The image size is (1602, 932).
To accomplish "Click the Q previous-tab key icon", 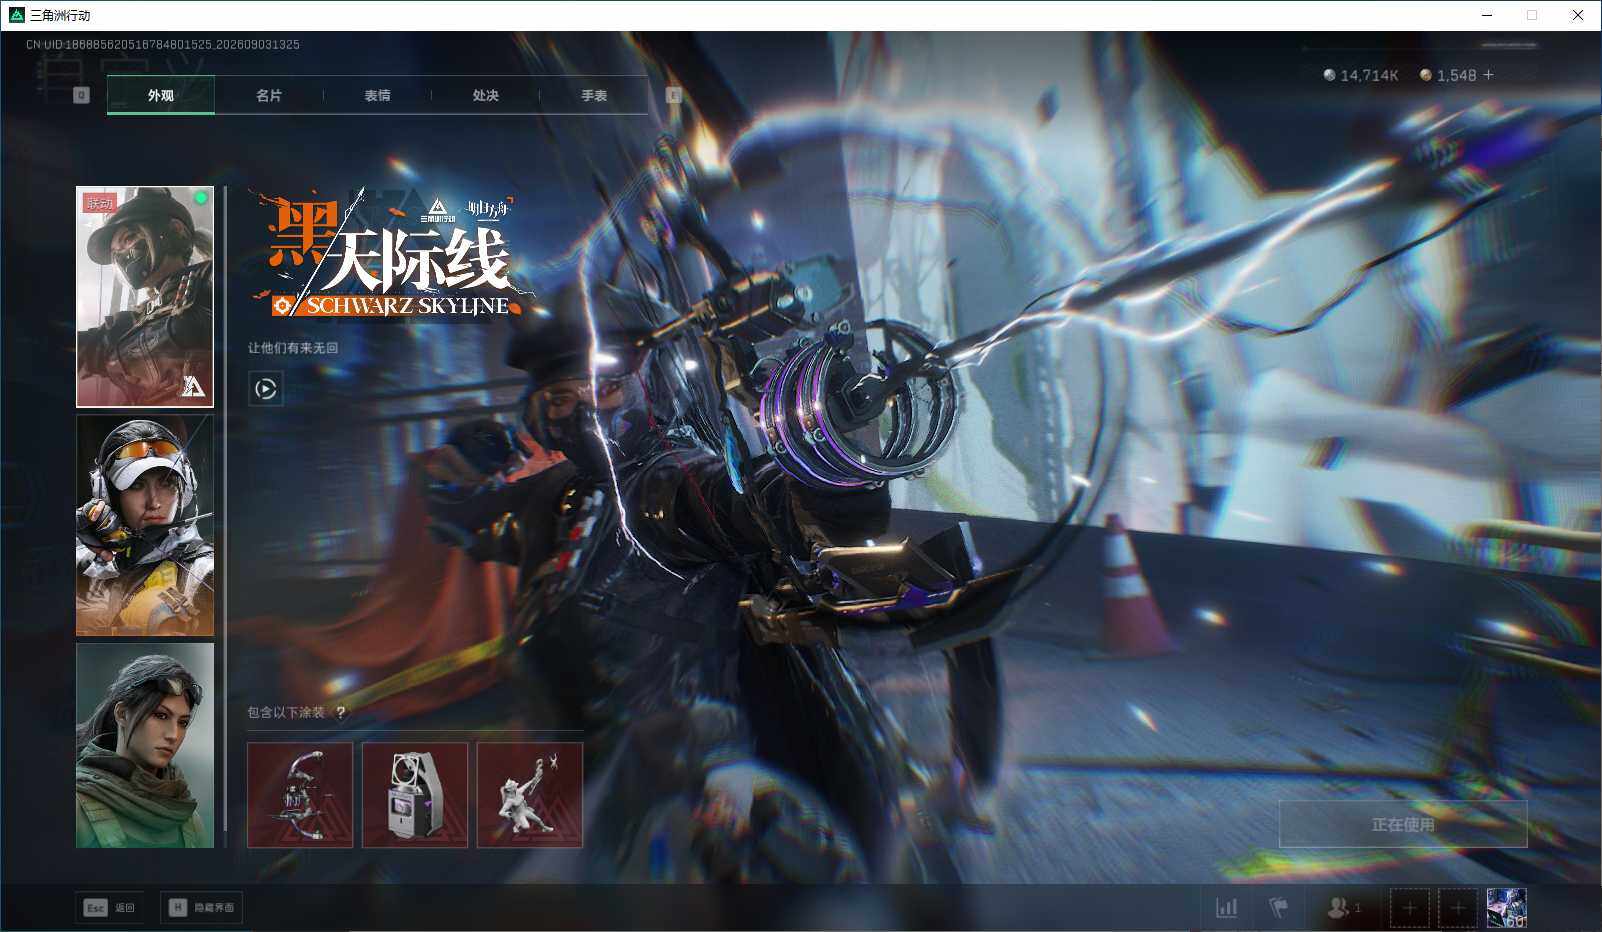I will 82,95.
